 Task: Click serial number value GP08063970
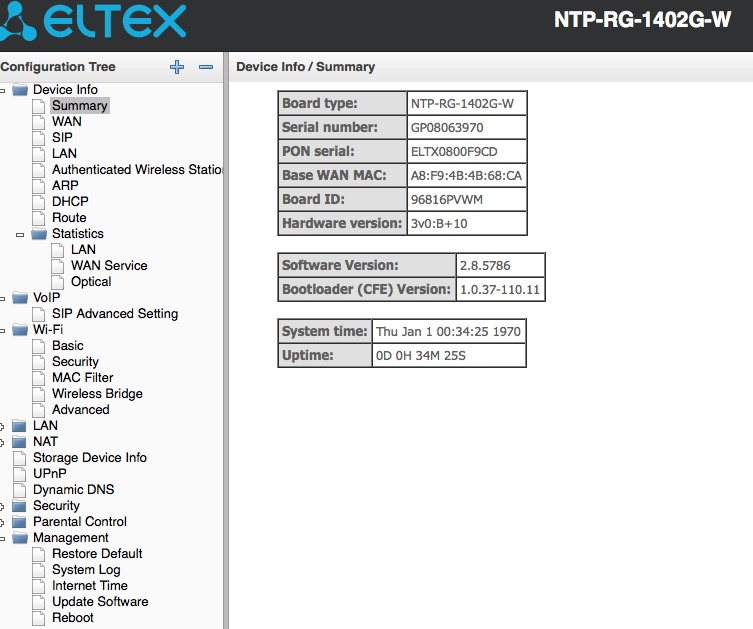pos(447,128)
